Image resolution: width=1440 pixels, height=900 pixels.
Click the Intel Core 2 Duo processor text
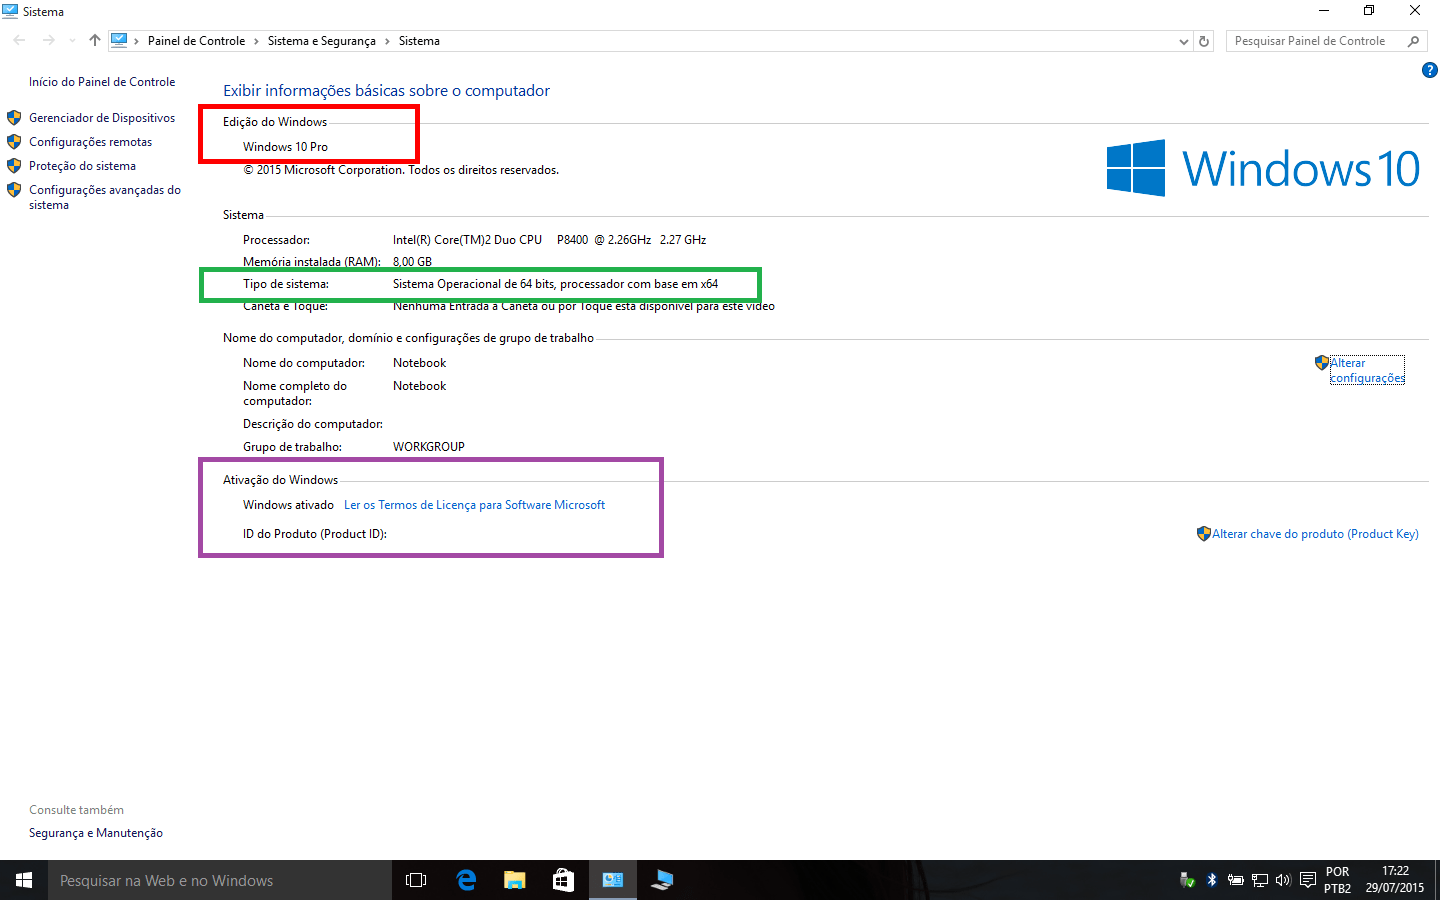(549, 240)
